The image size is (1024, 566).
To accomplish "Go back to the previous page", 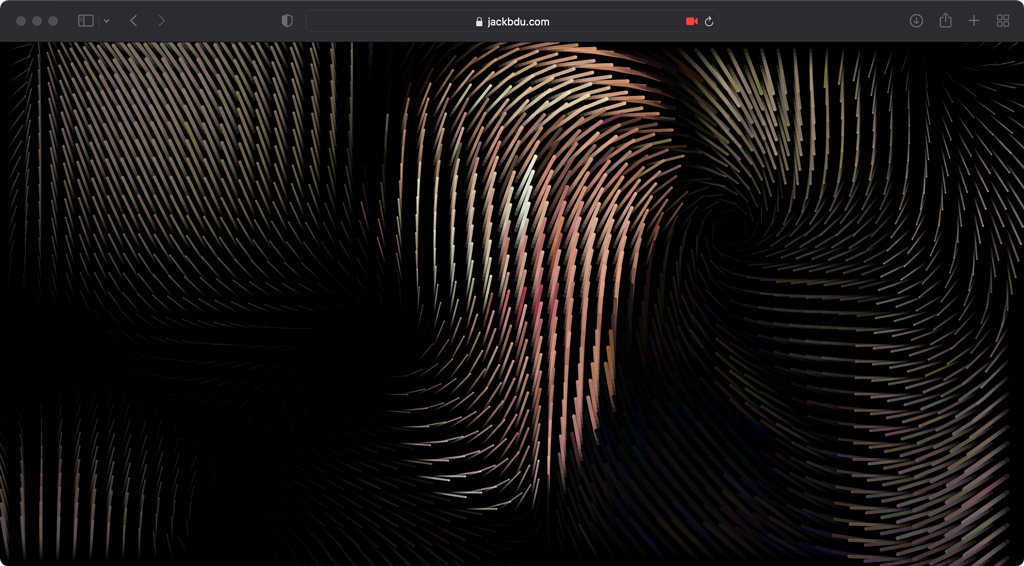I will click(134, 21).
